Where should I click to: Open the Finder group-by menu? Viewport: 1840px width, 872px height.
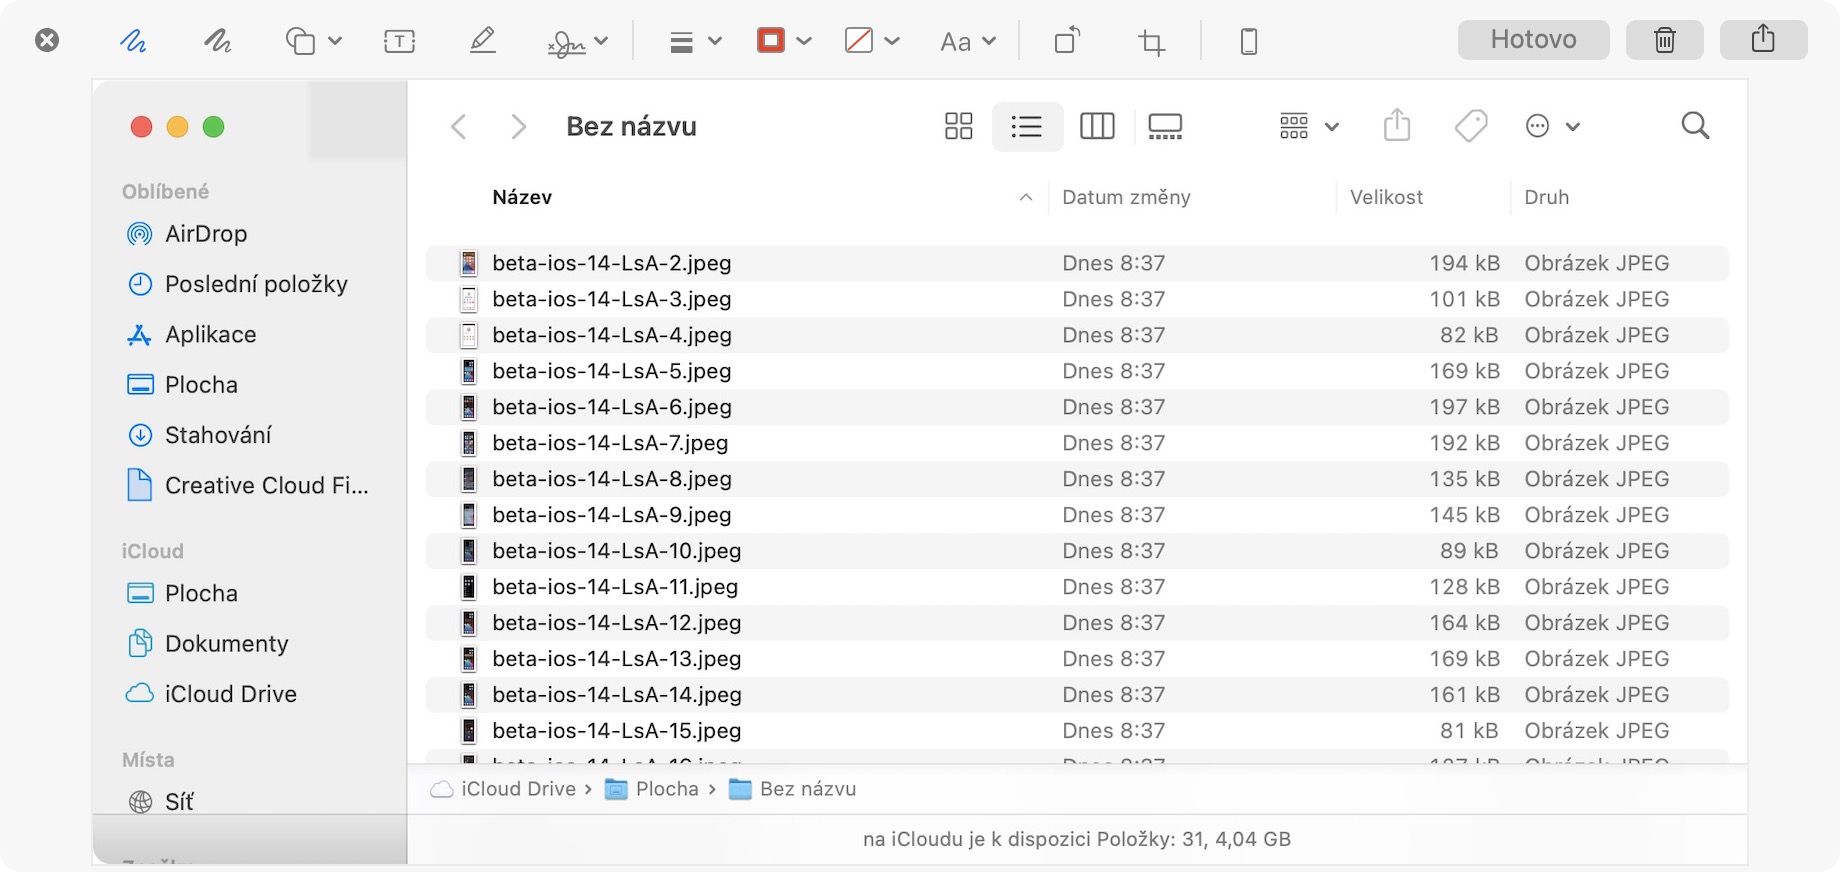pyautogui.click(x=1309, y=126)
